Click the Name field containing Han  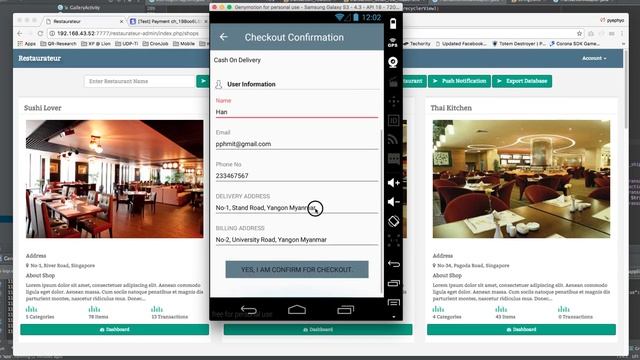297,112
